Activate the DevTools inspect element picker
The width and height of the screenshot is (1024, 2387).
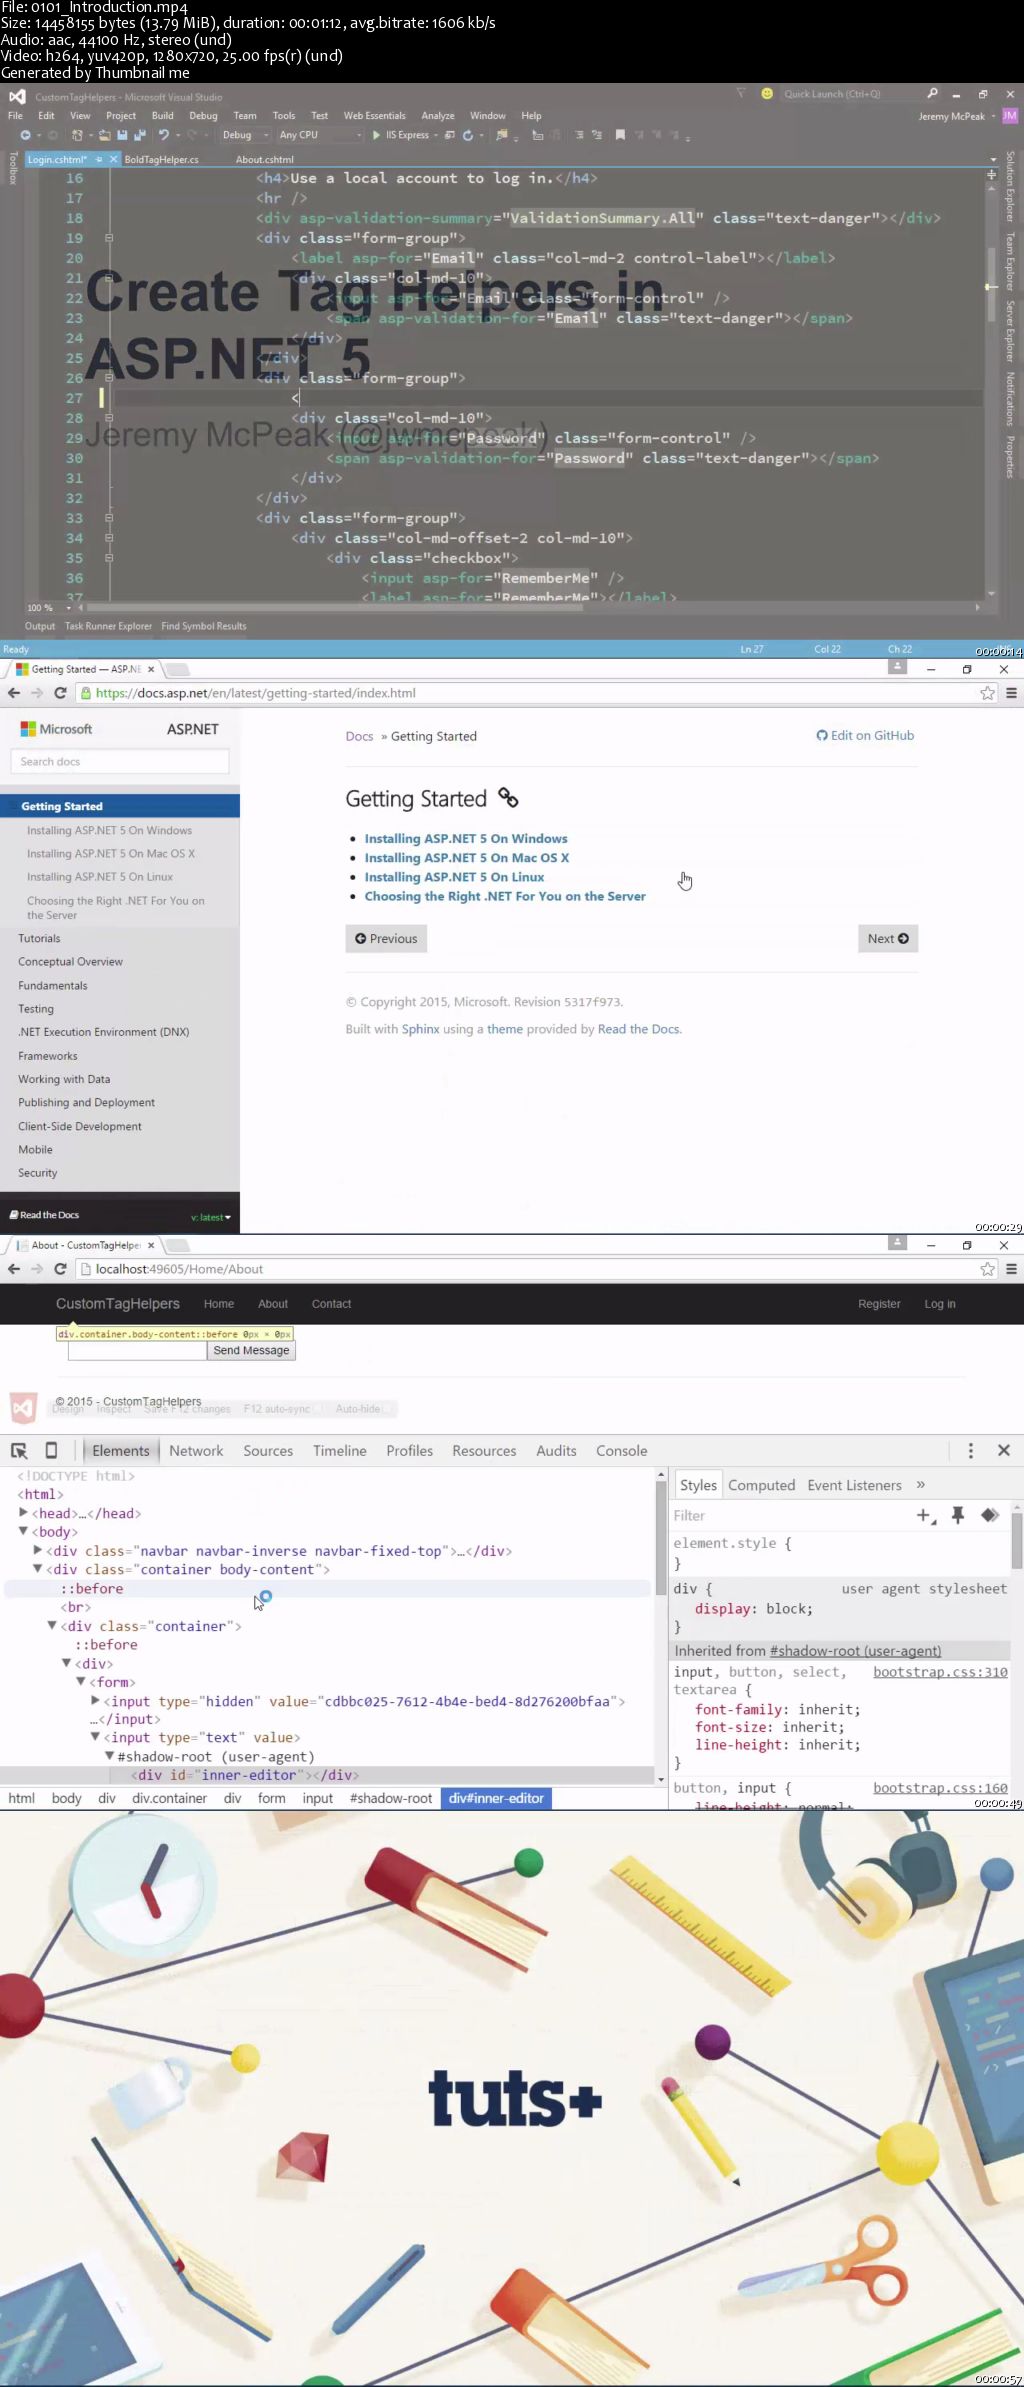(19, 1450)
